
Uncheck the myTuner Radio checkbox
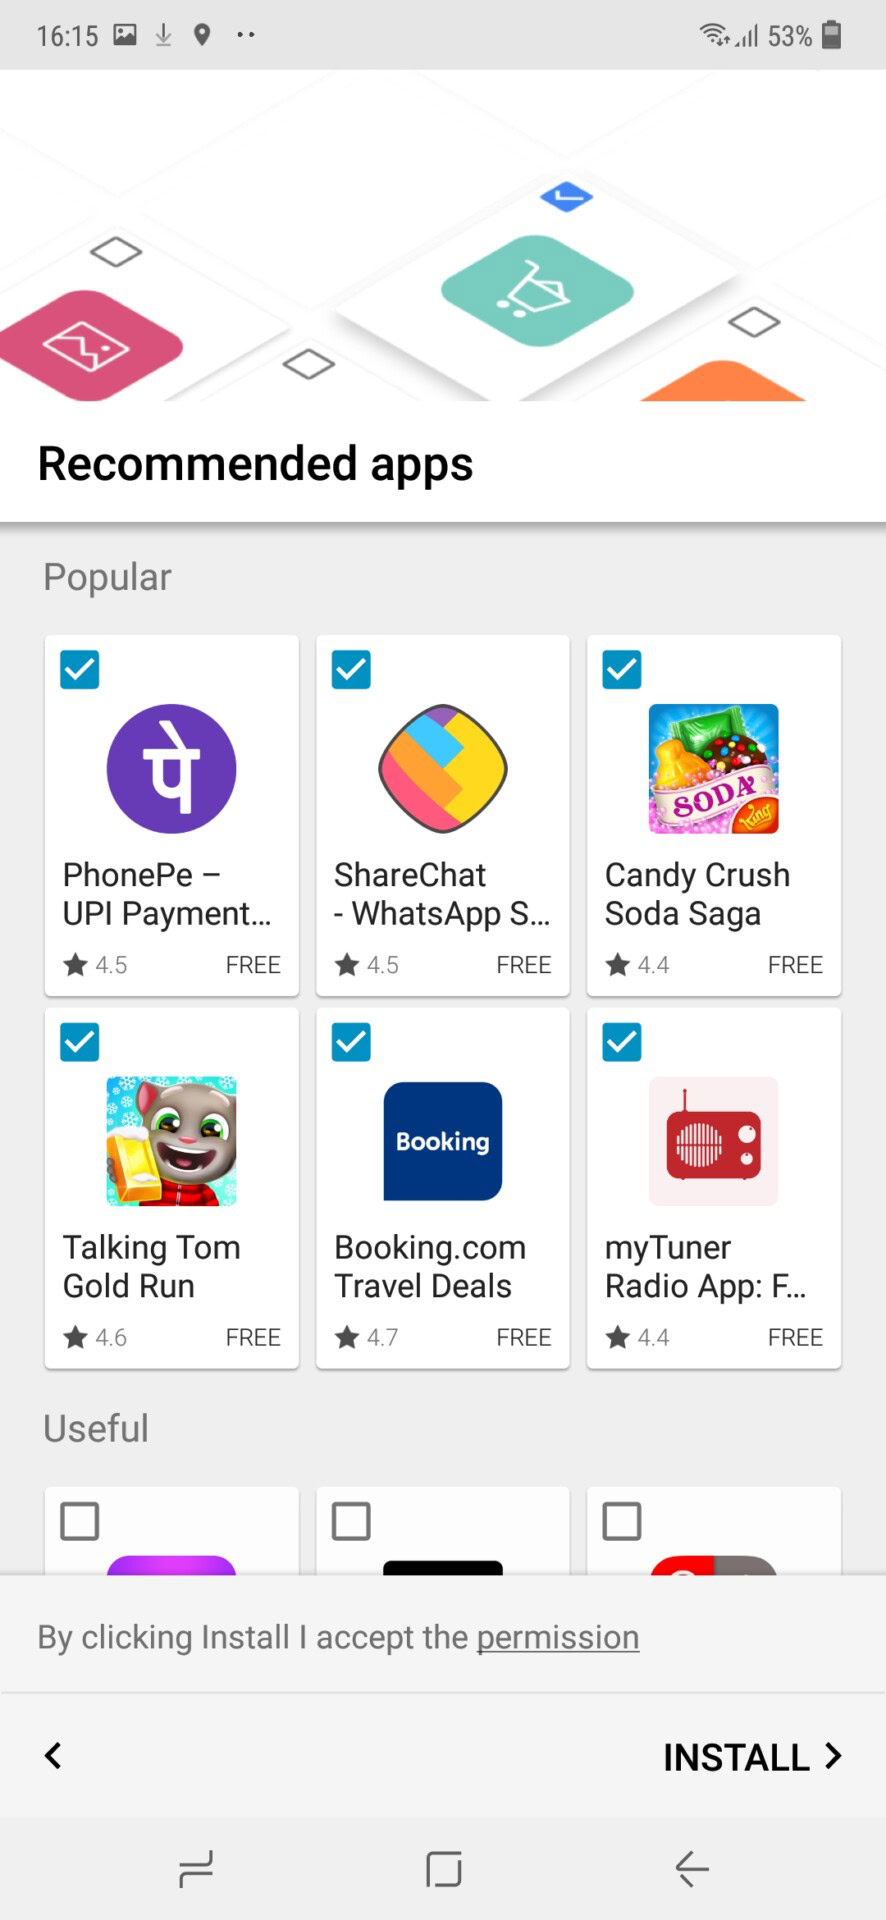point(622,1042)
